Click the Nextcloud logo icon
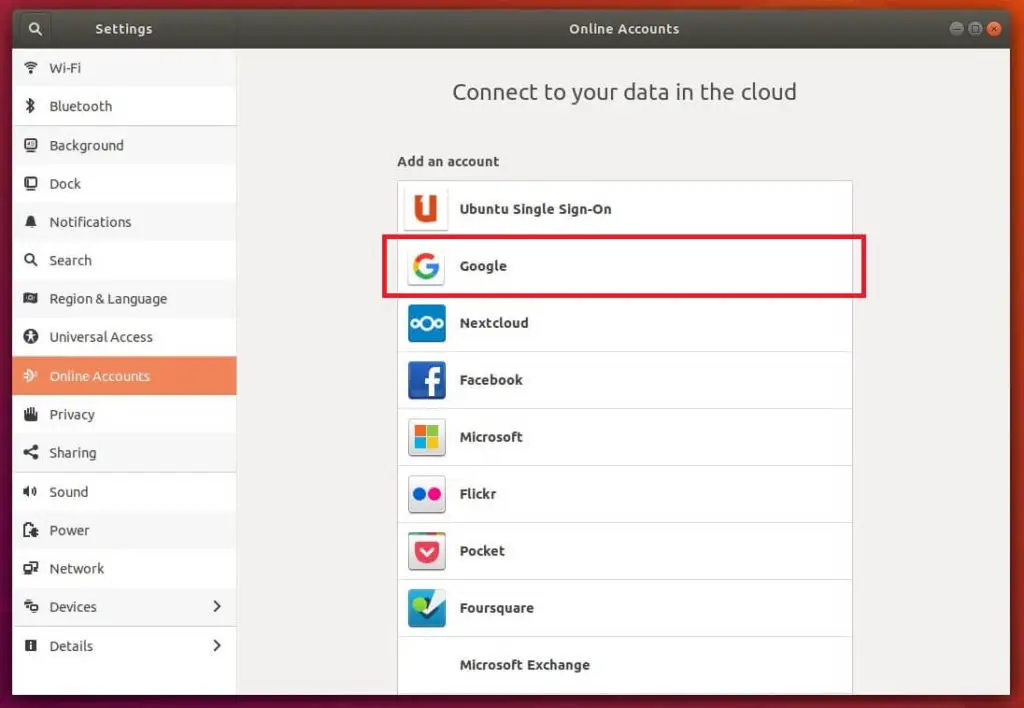 point(426,323)
